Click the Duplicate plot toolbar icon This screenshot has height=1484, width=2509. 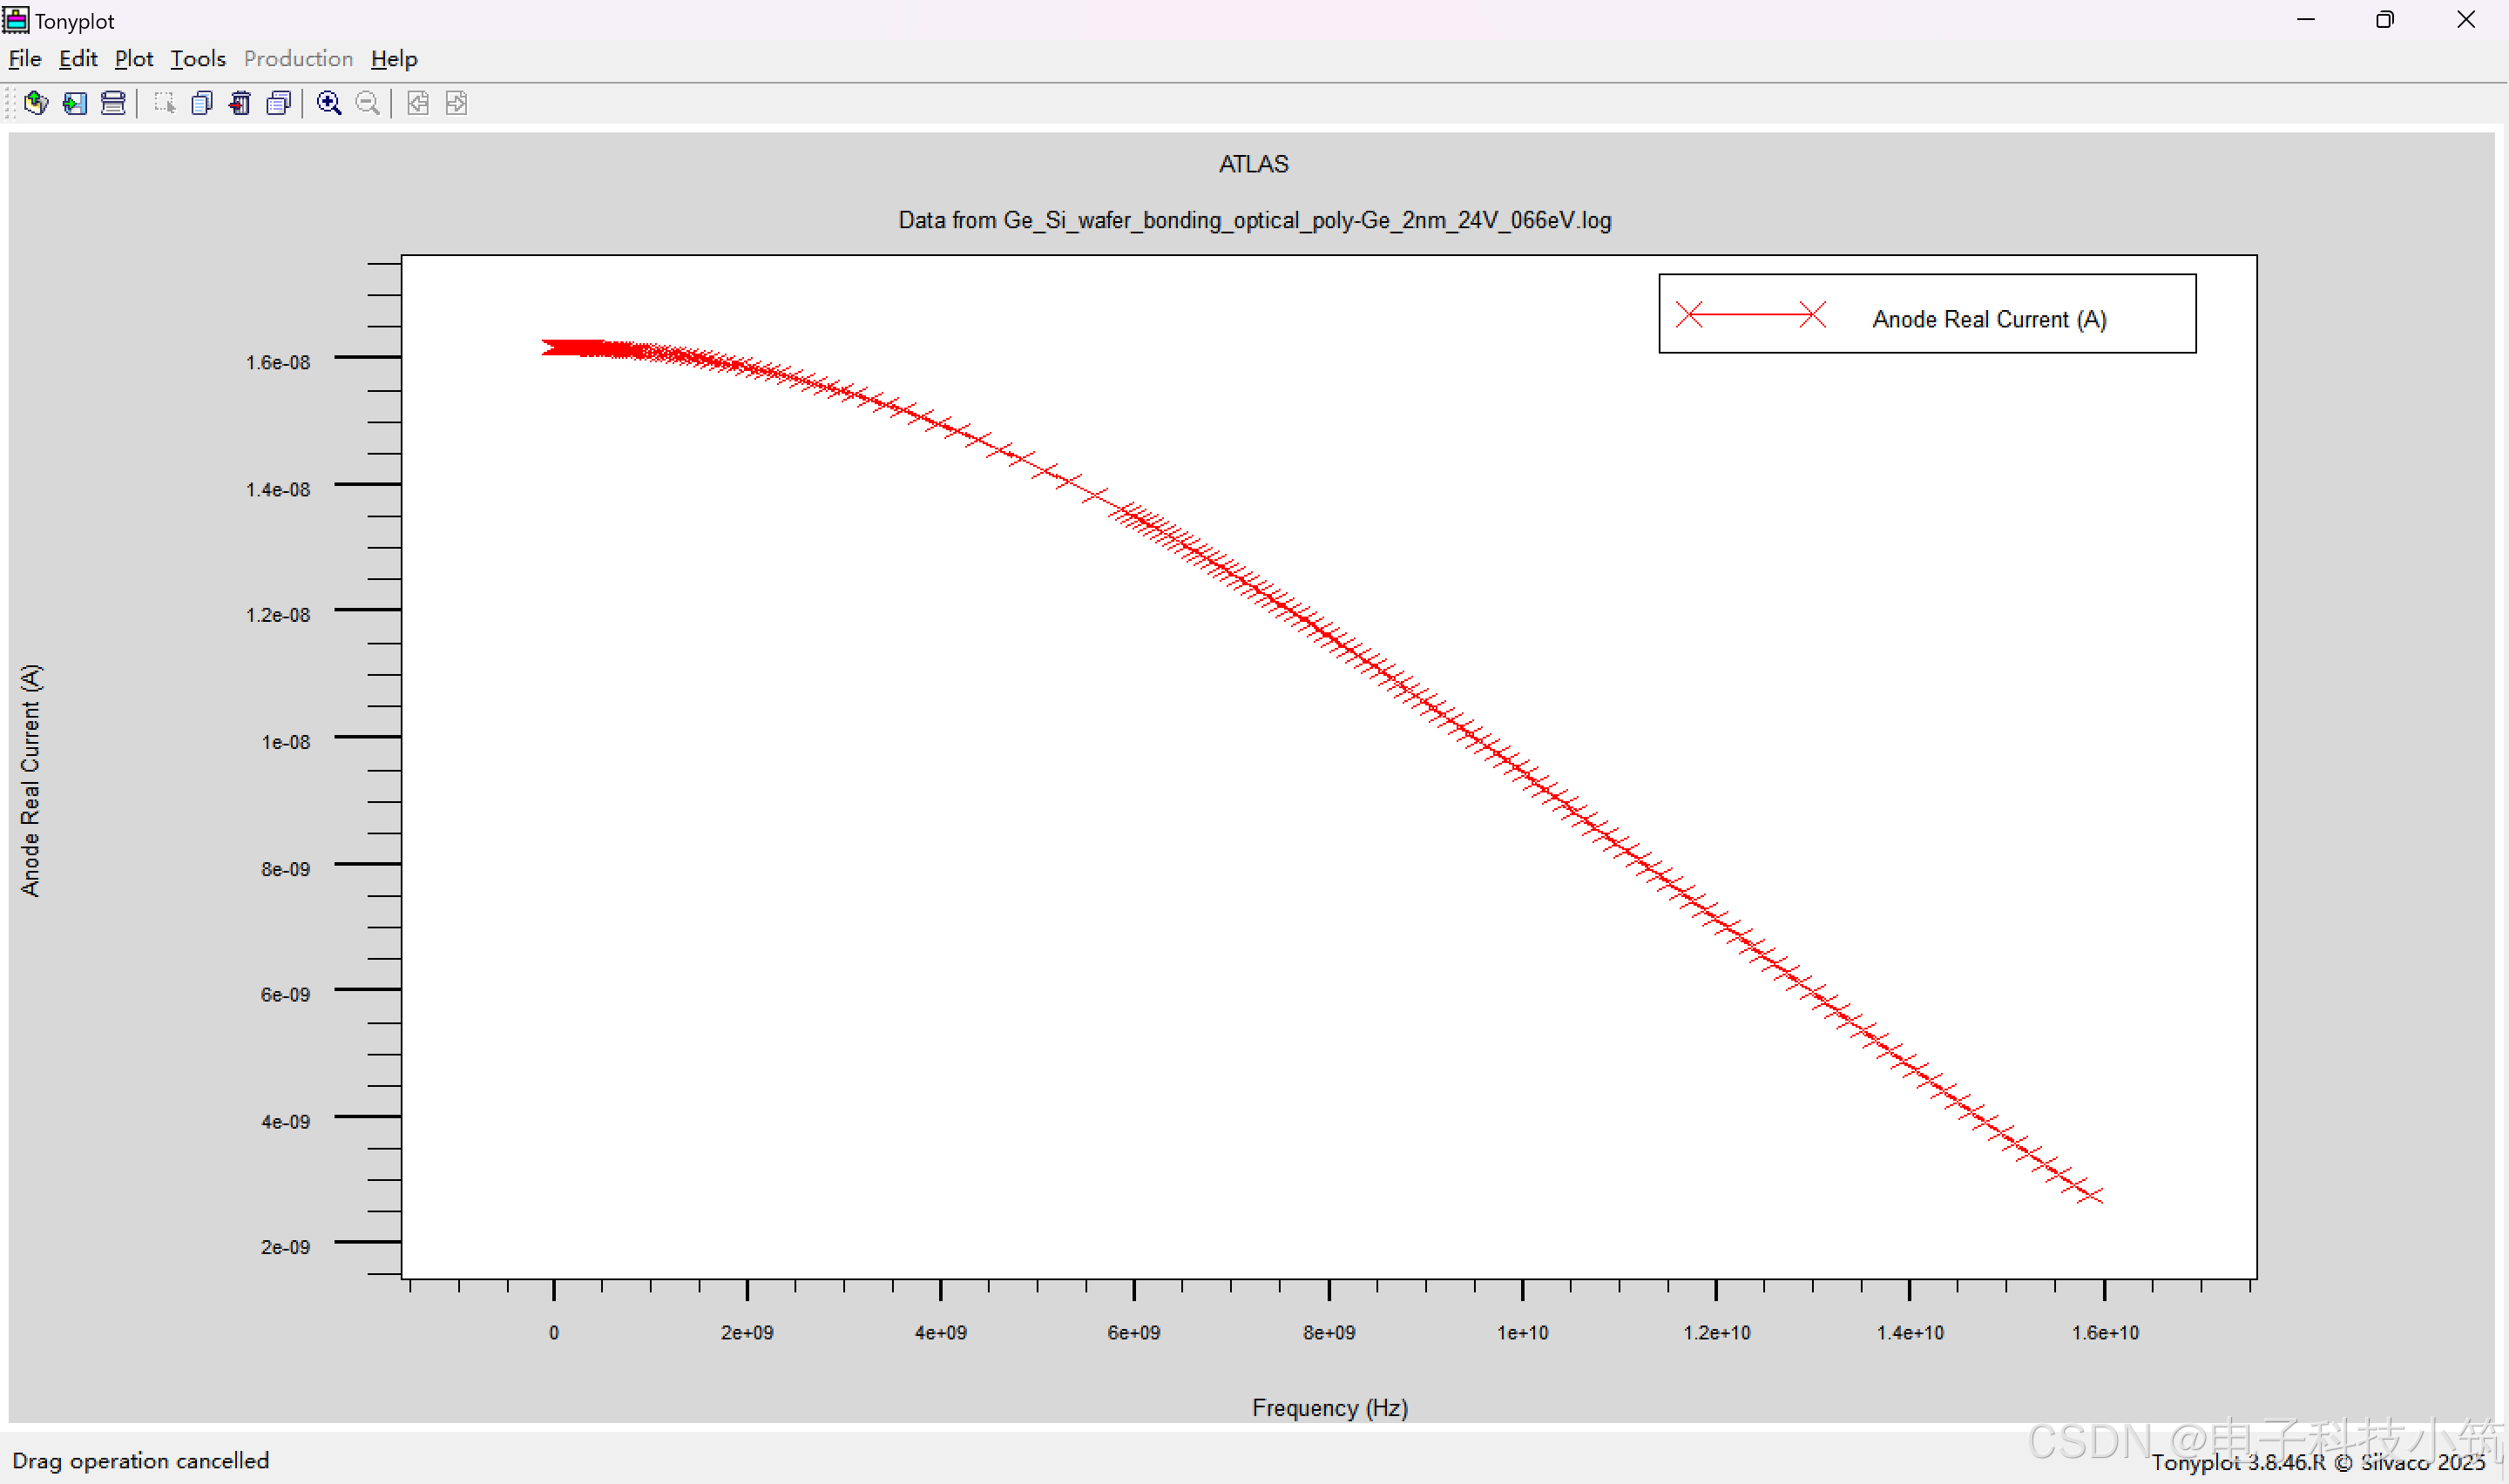click(202, 103)
